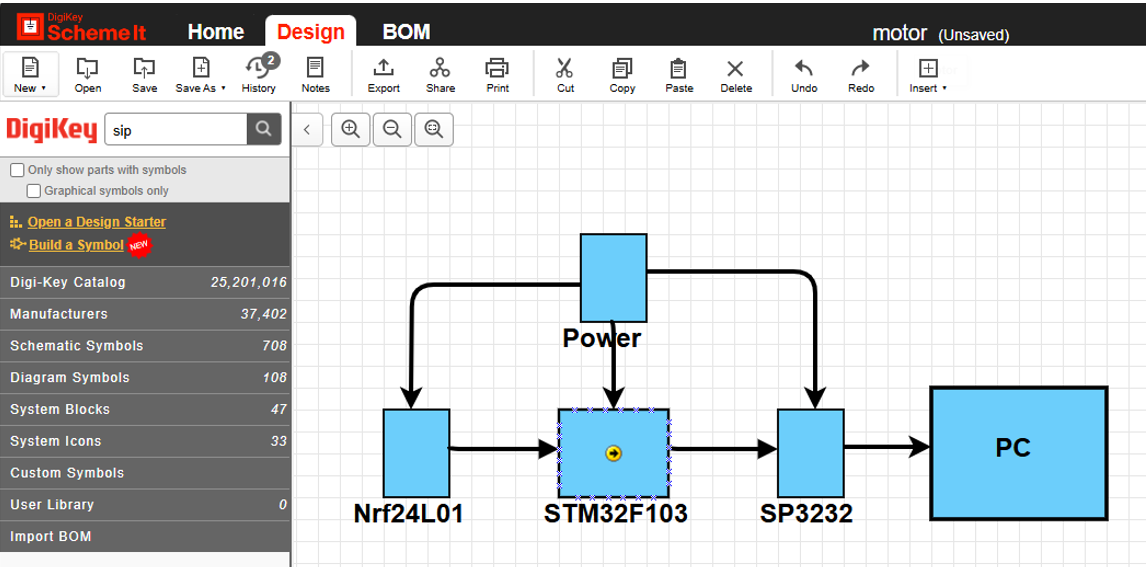1146x567 pixels.
Task: Select the SP3232 block on canvas
Action: pyautogui.click(x=811, y=453)
